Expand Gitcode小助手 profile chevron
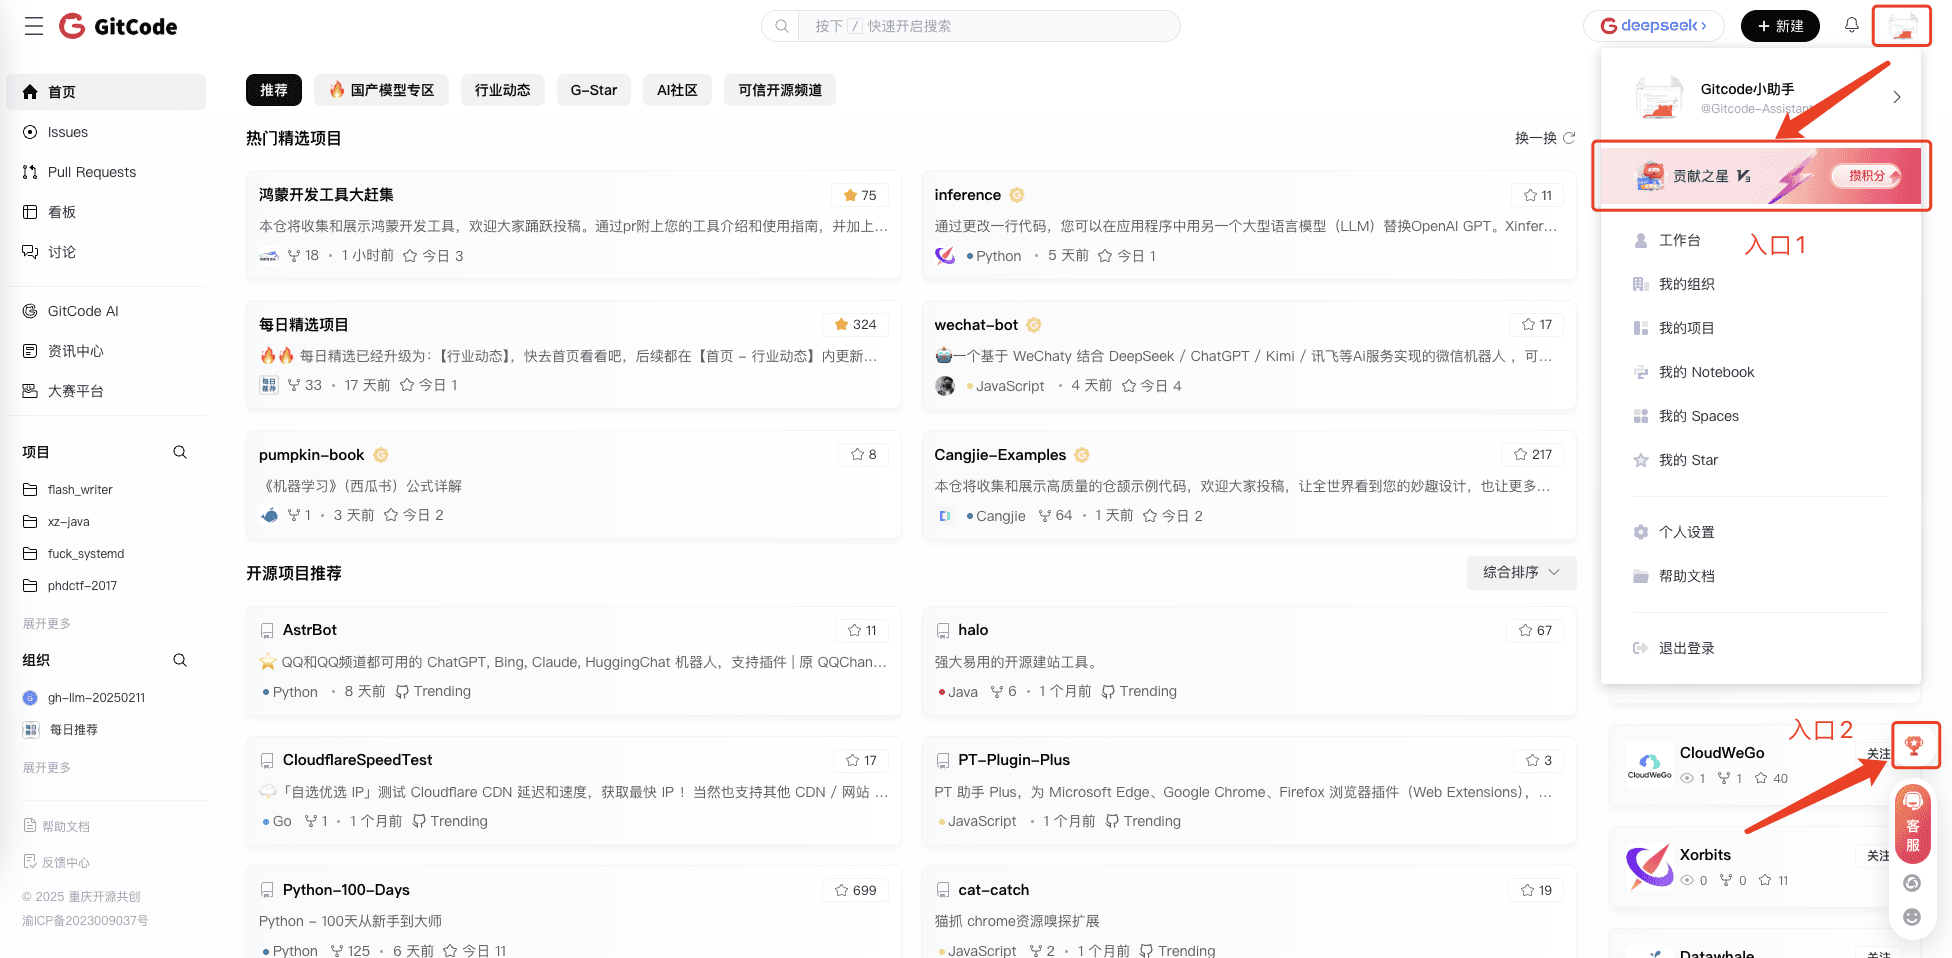This screenshot has width=1952, height=958. coord(1896,97)
